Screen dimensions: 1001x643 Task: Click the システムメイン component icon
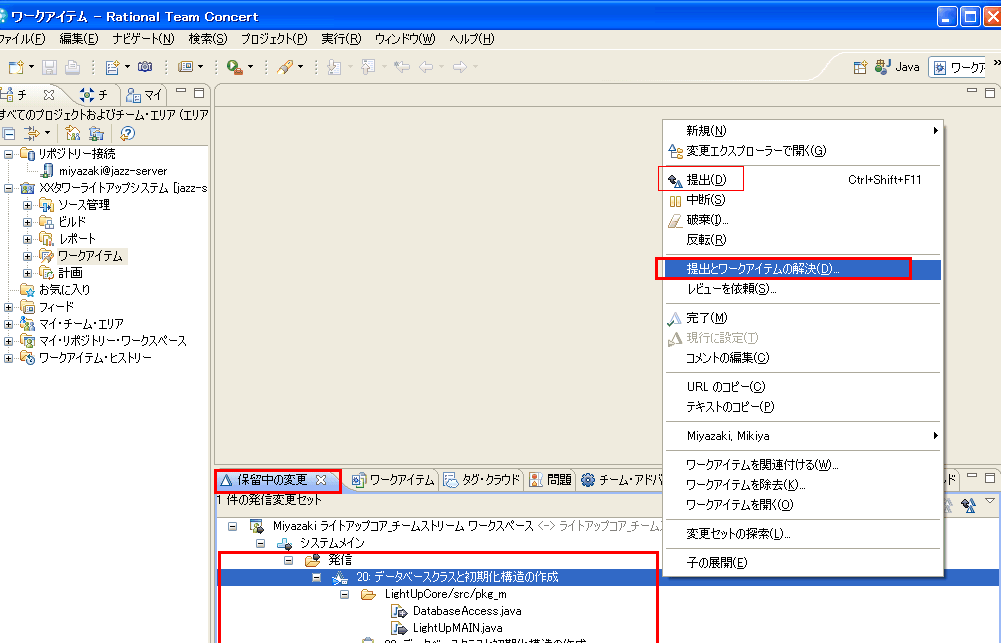(x=284, y=543)
